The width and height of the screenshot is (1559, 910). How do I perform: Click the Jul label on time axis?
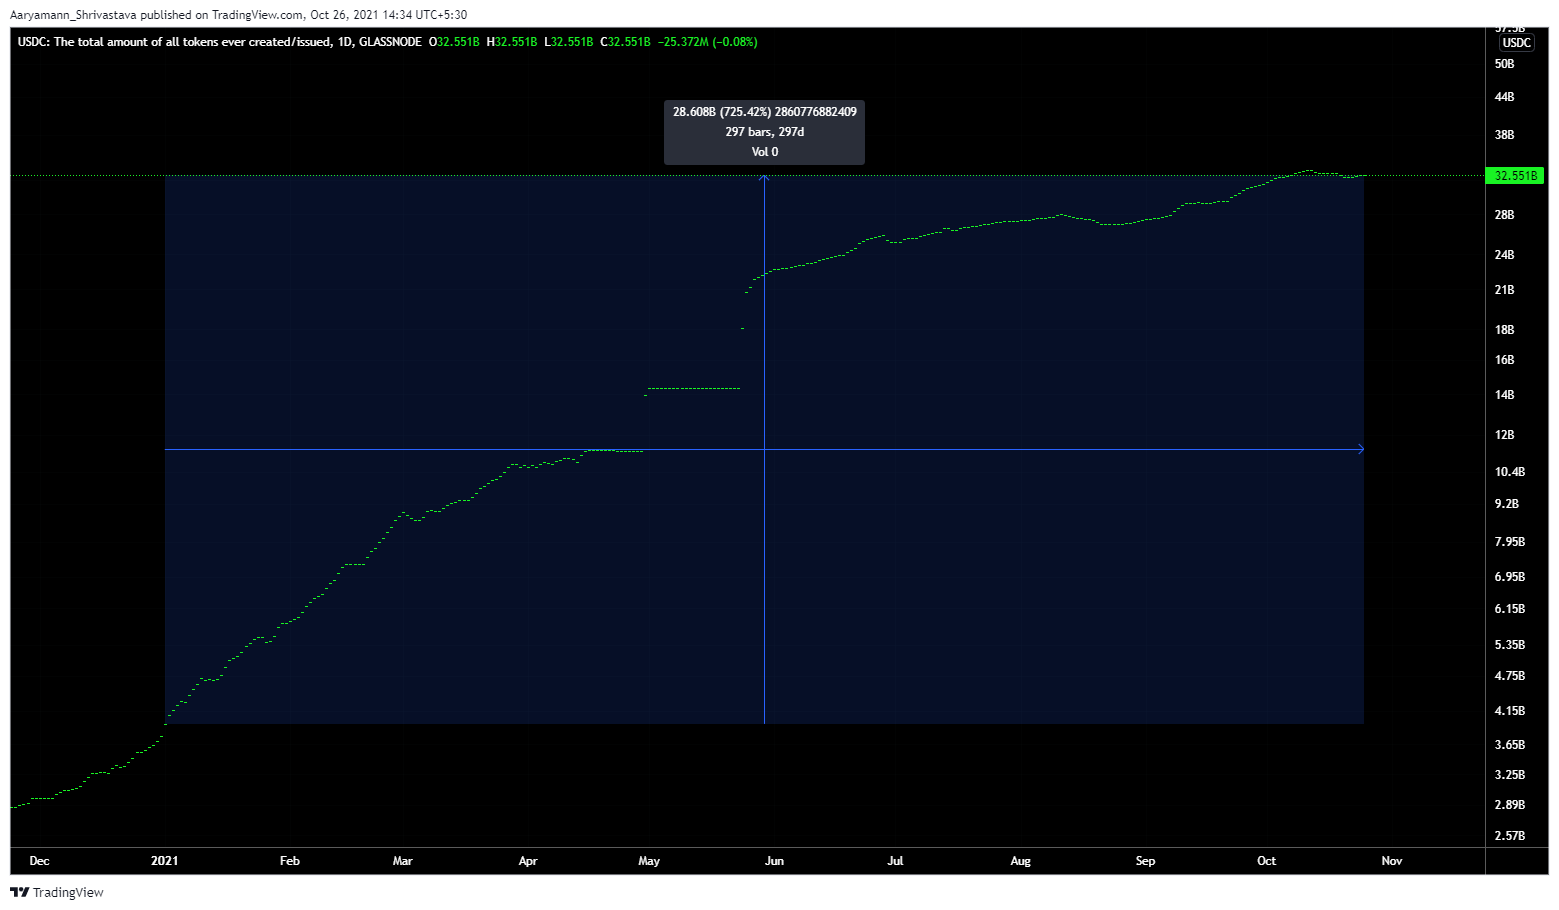click(x=895, y=861)
